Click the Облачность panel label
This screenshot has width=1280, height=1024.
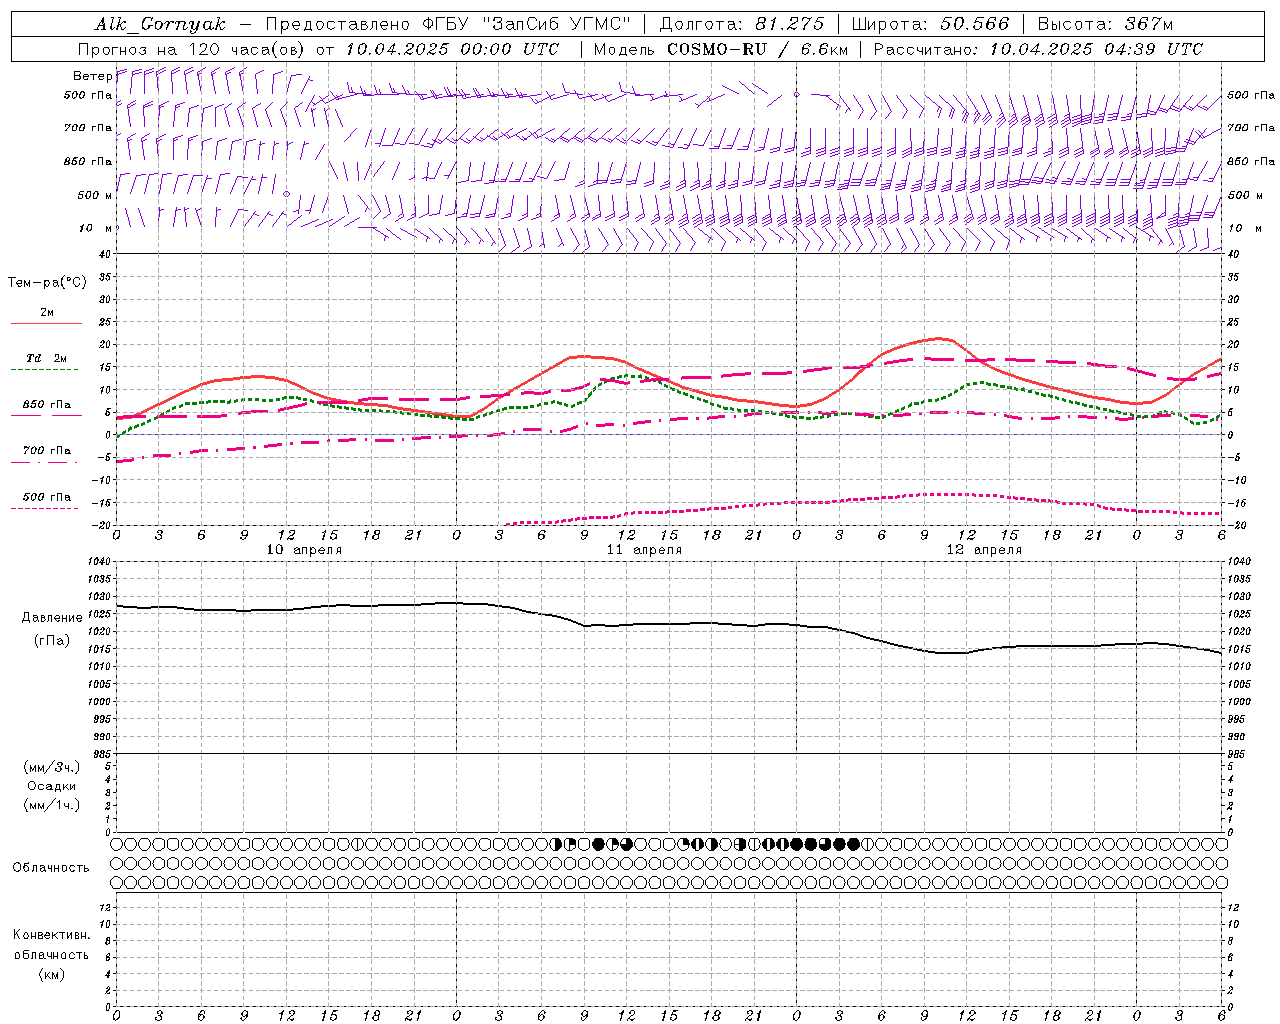point(51,868)
